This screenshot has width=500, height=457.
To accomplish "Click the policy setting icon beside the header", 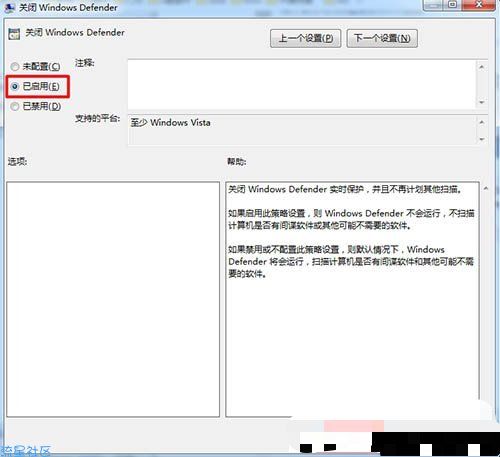I will pyautogui.click(x=14, y=34).
